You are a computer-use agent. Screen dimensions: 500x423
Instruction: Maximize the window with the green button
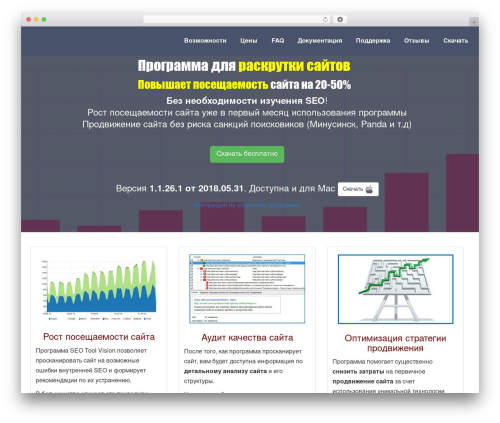(44, 19)
